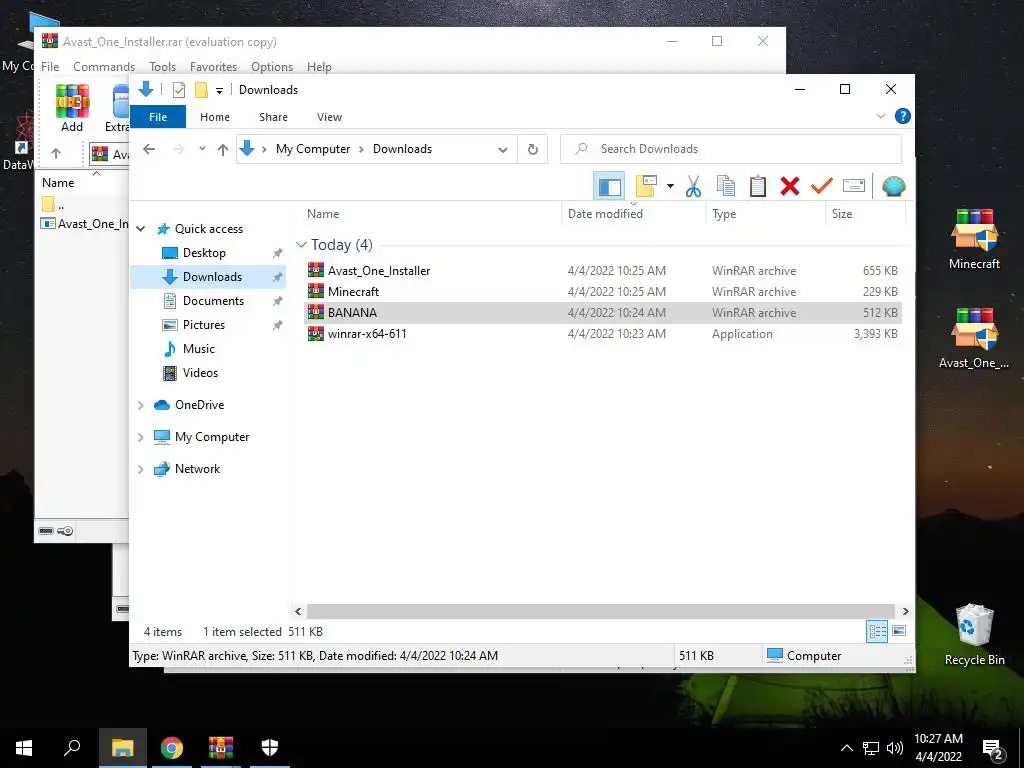Click the new folder toolbar icon
Image resolution: width=1024 pixels, height=768 pixels.
pos(646,187)
